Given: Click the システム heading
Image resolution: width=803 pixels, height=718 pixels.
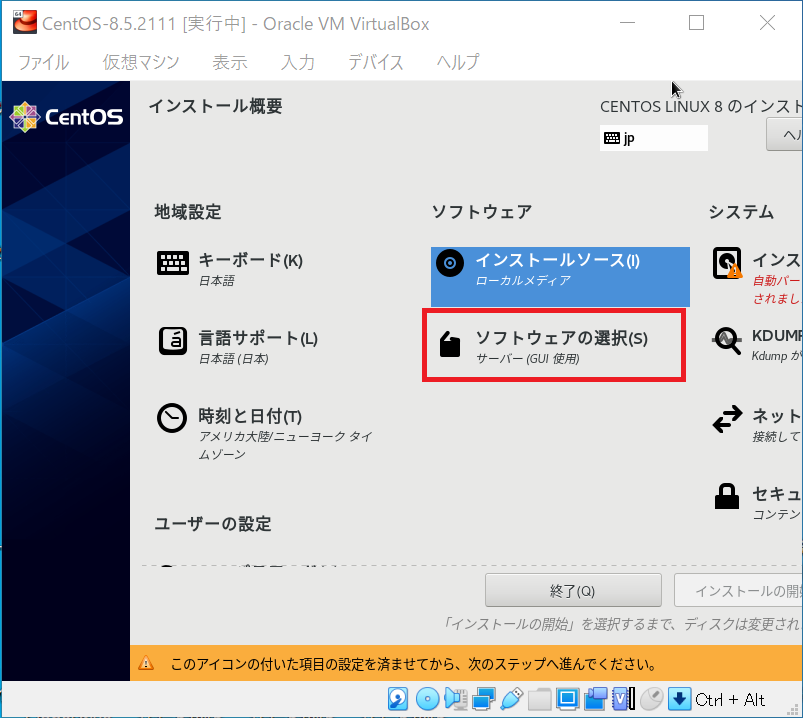Looking at the screenshot, I should [x=741, y=212].
